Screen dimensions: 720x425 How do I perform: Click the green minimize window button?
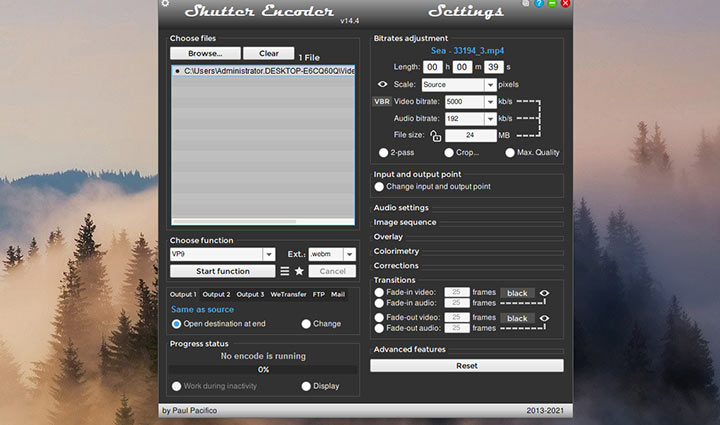tap(552, 4)
